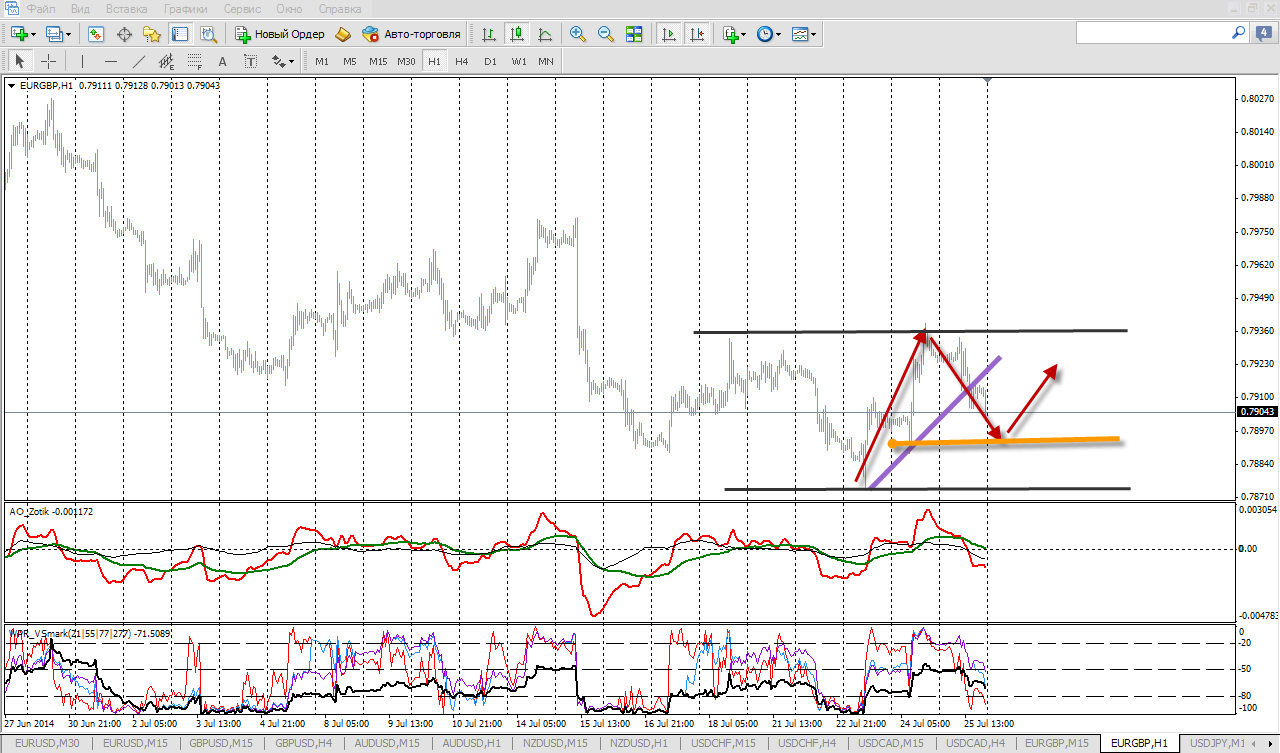This screenshot has width=1280, height=753.
Task: Switch to the GBPUSD,H4 chart tab
Action: click(306, 743)
